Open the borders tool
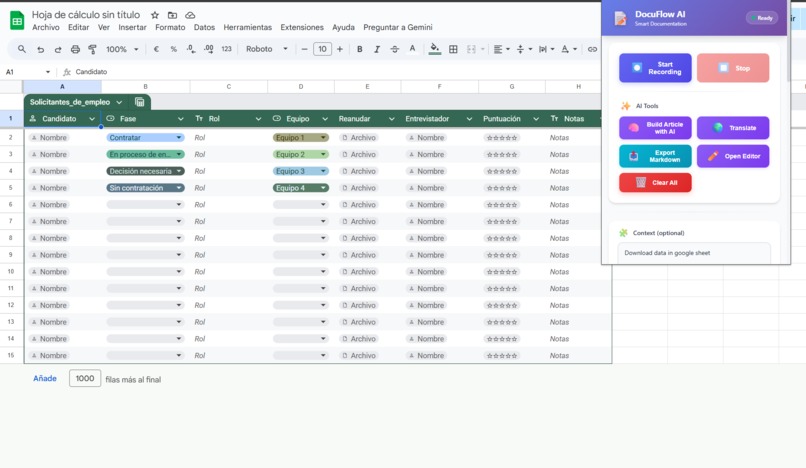The image size is (806, 468). point(453,49)
